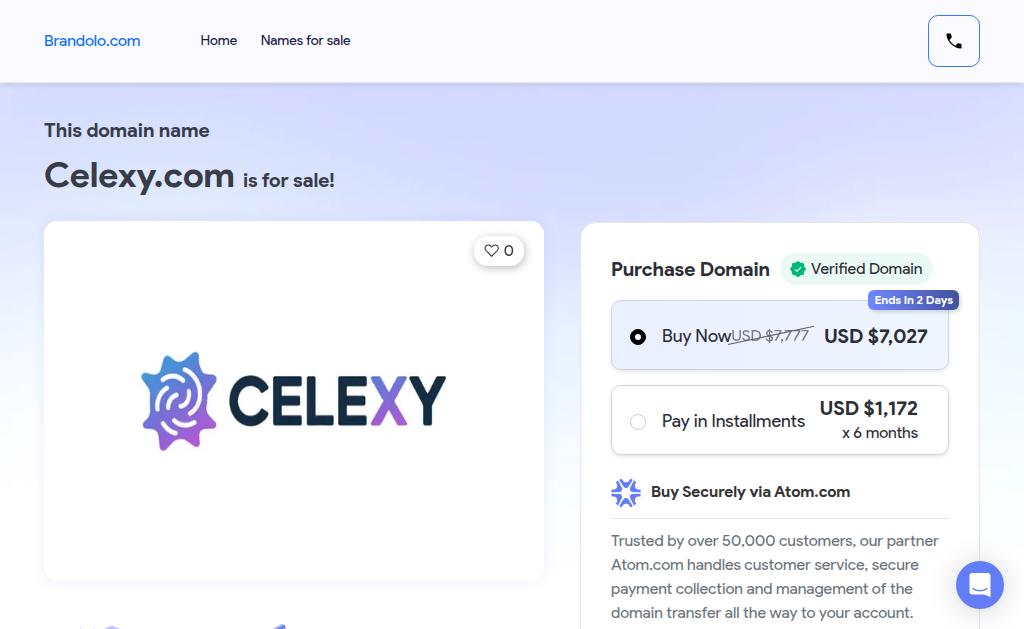Click the USD $7,027 price

pos(876,336)
